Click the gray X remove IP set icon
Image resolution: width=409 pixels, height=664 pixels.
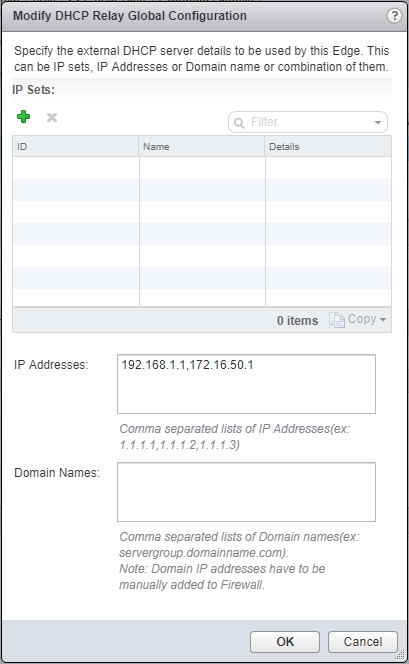(x=52, y=117)
